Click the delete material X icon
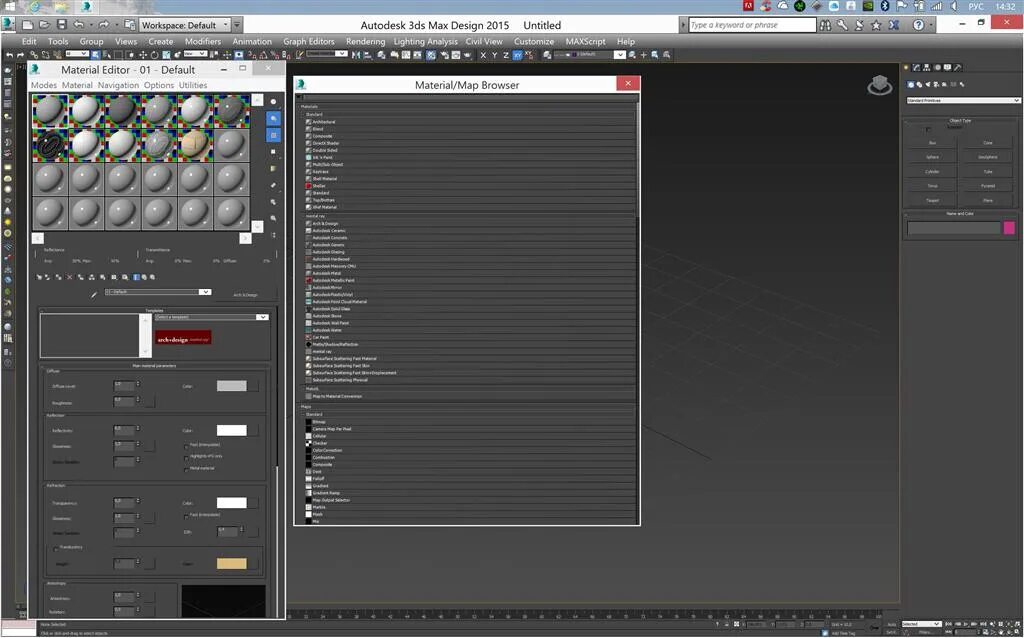Viewport: 1024px width, 638px height. 70,277
